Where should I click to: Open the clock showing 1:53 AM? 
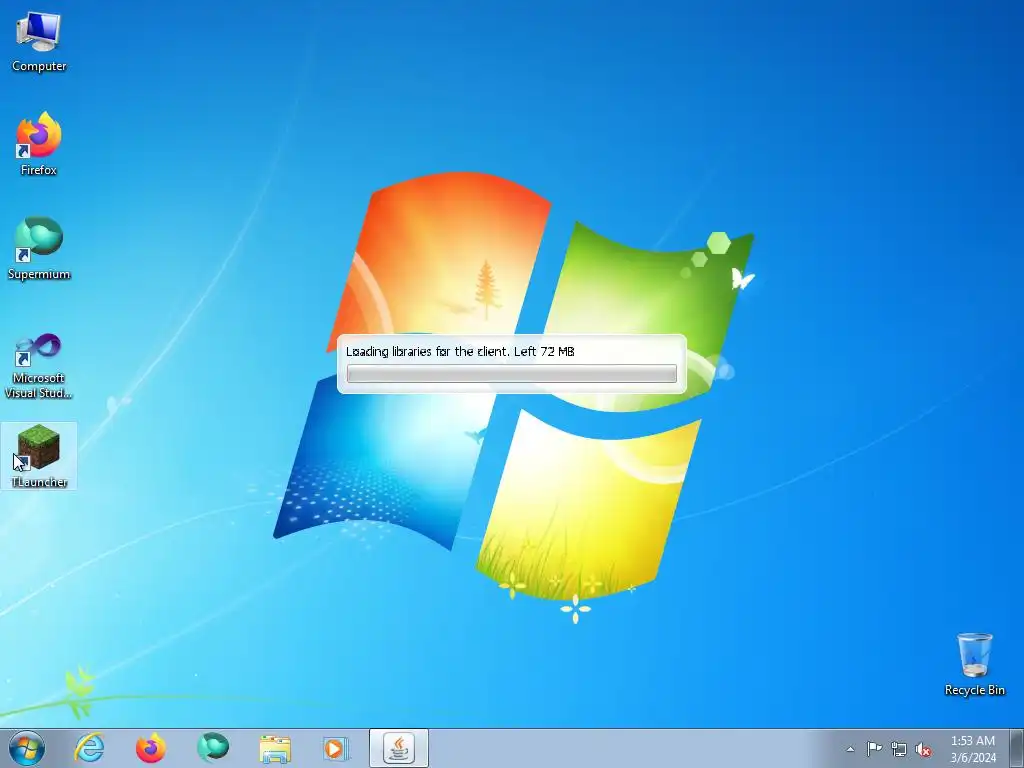973,749
